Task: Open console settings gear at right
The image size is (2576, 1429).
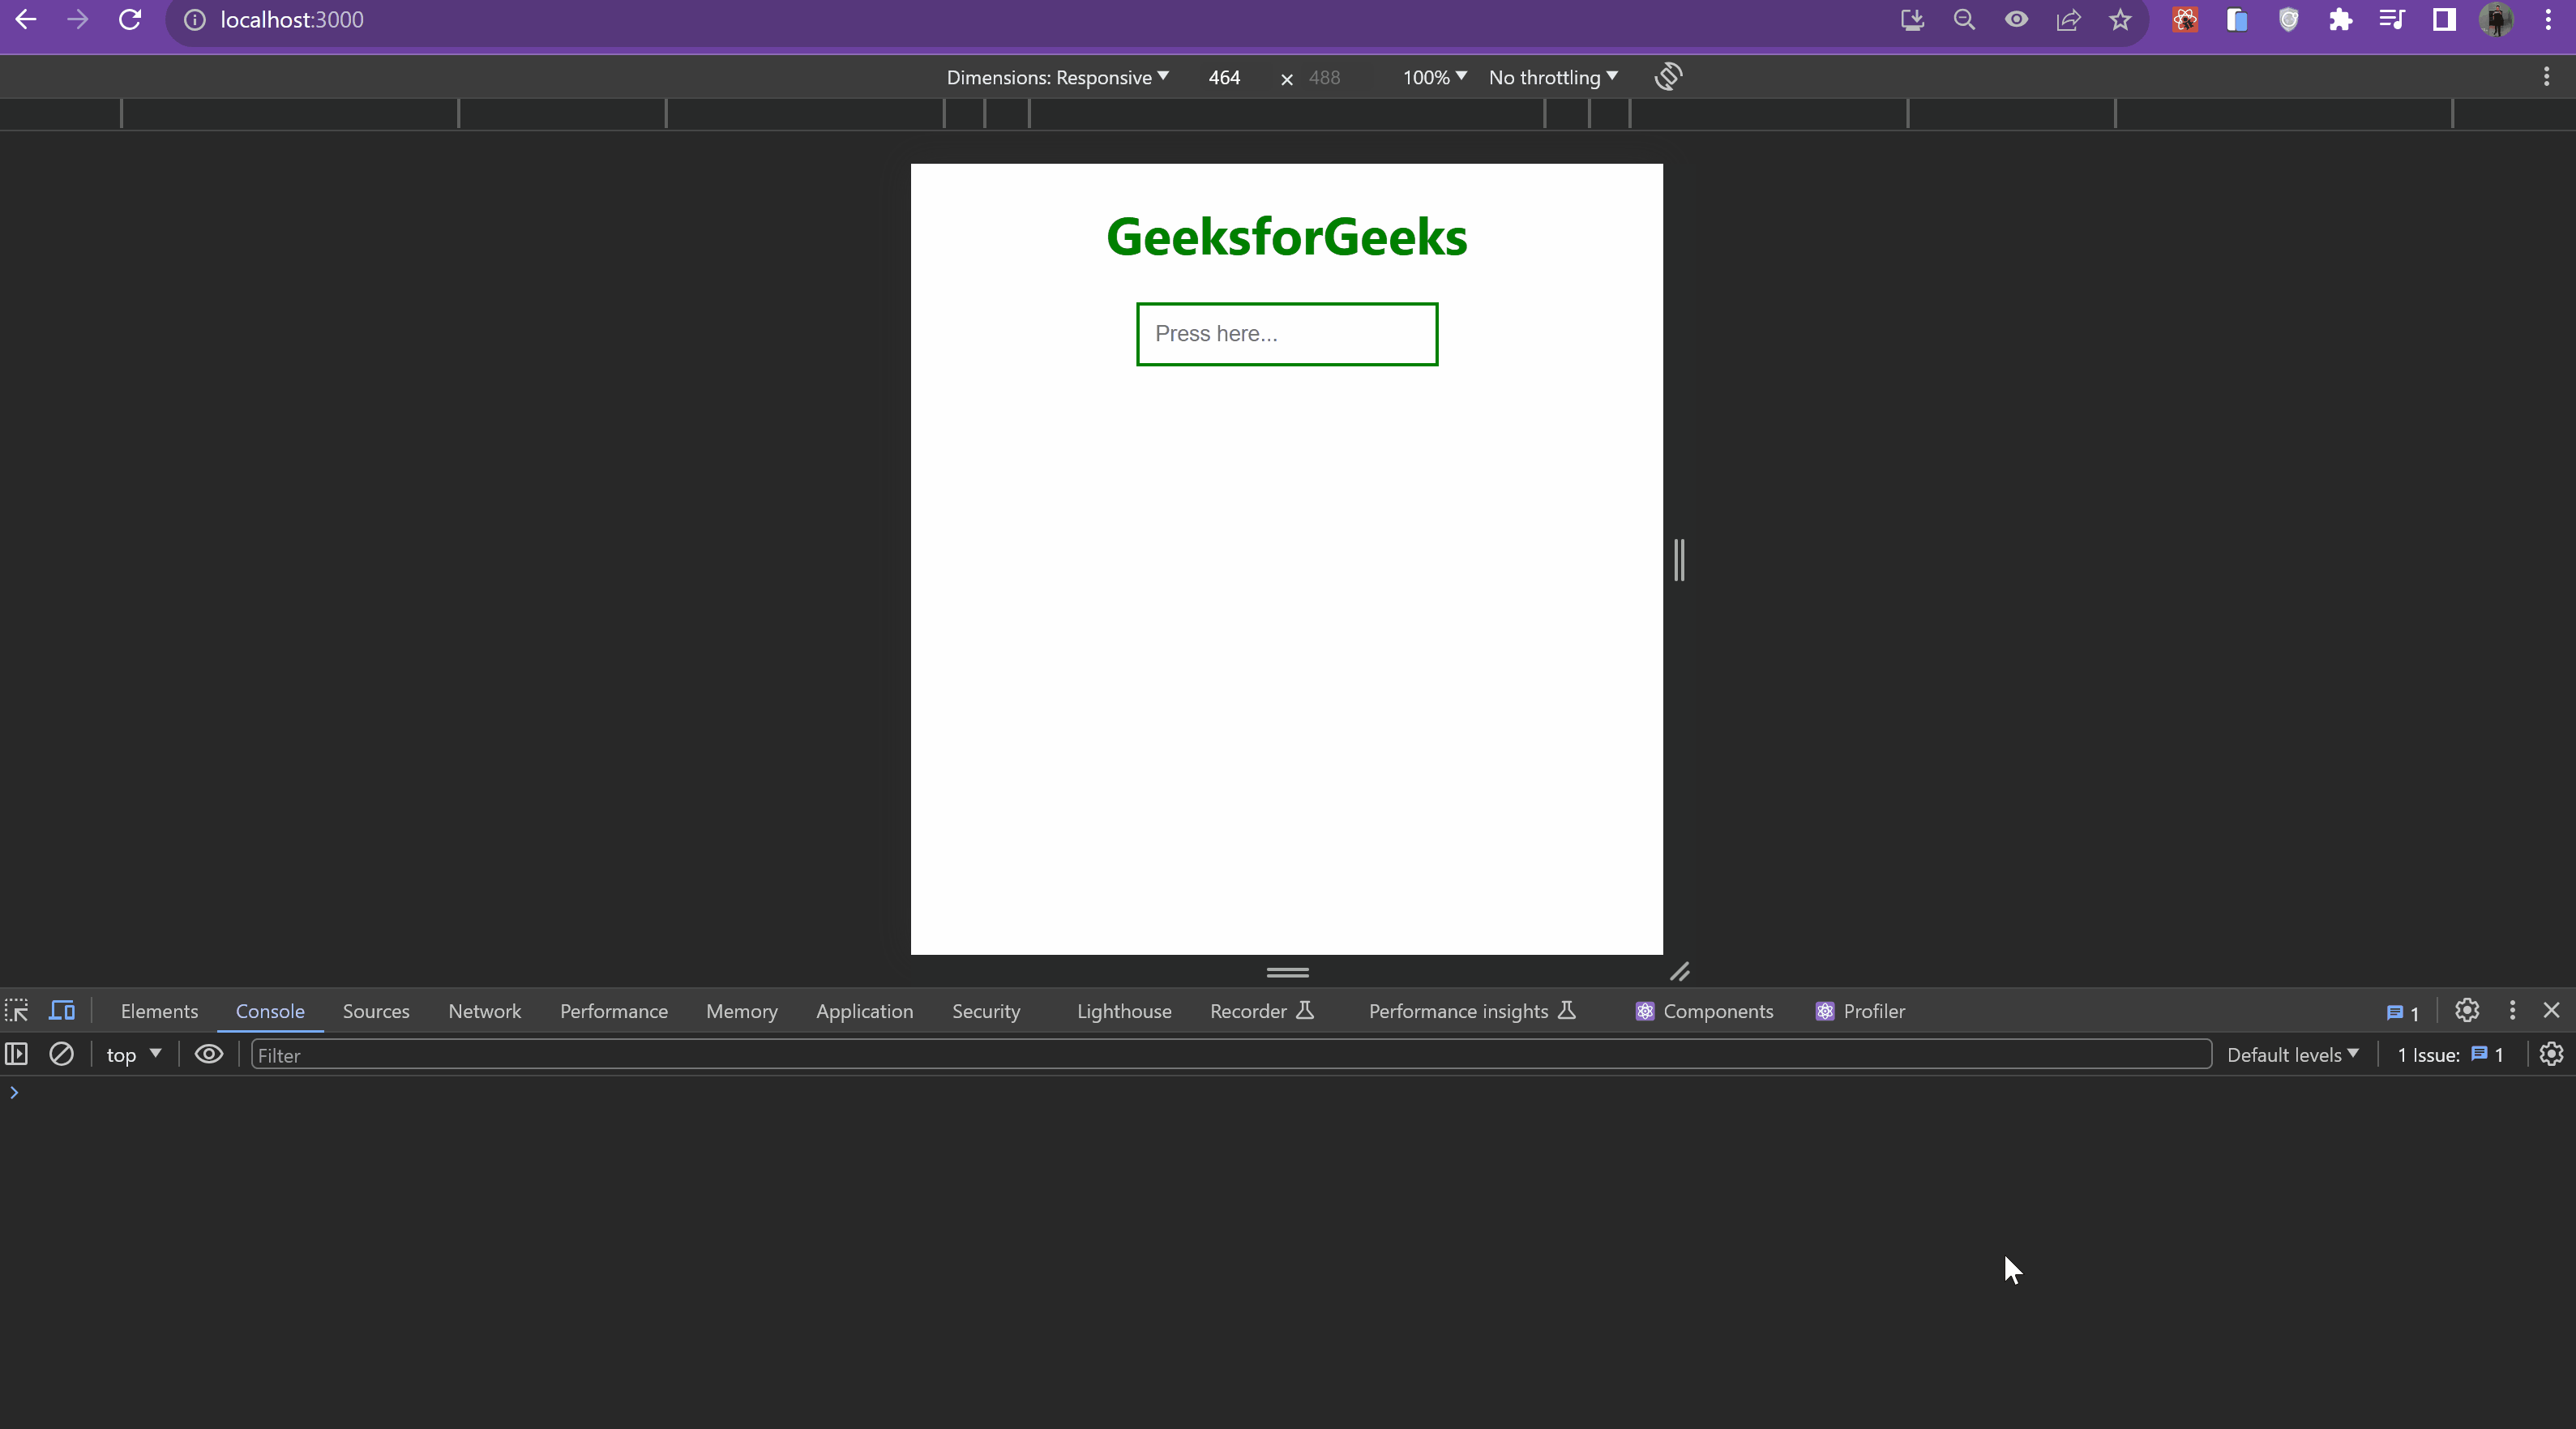Action: [2551, 1054]
